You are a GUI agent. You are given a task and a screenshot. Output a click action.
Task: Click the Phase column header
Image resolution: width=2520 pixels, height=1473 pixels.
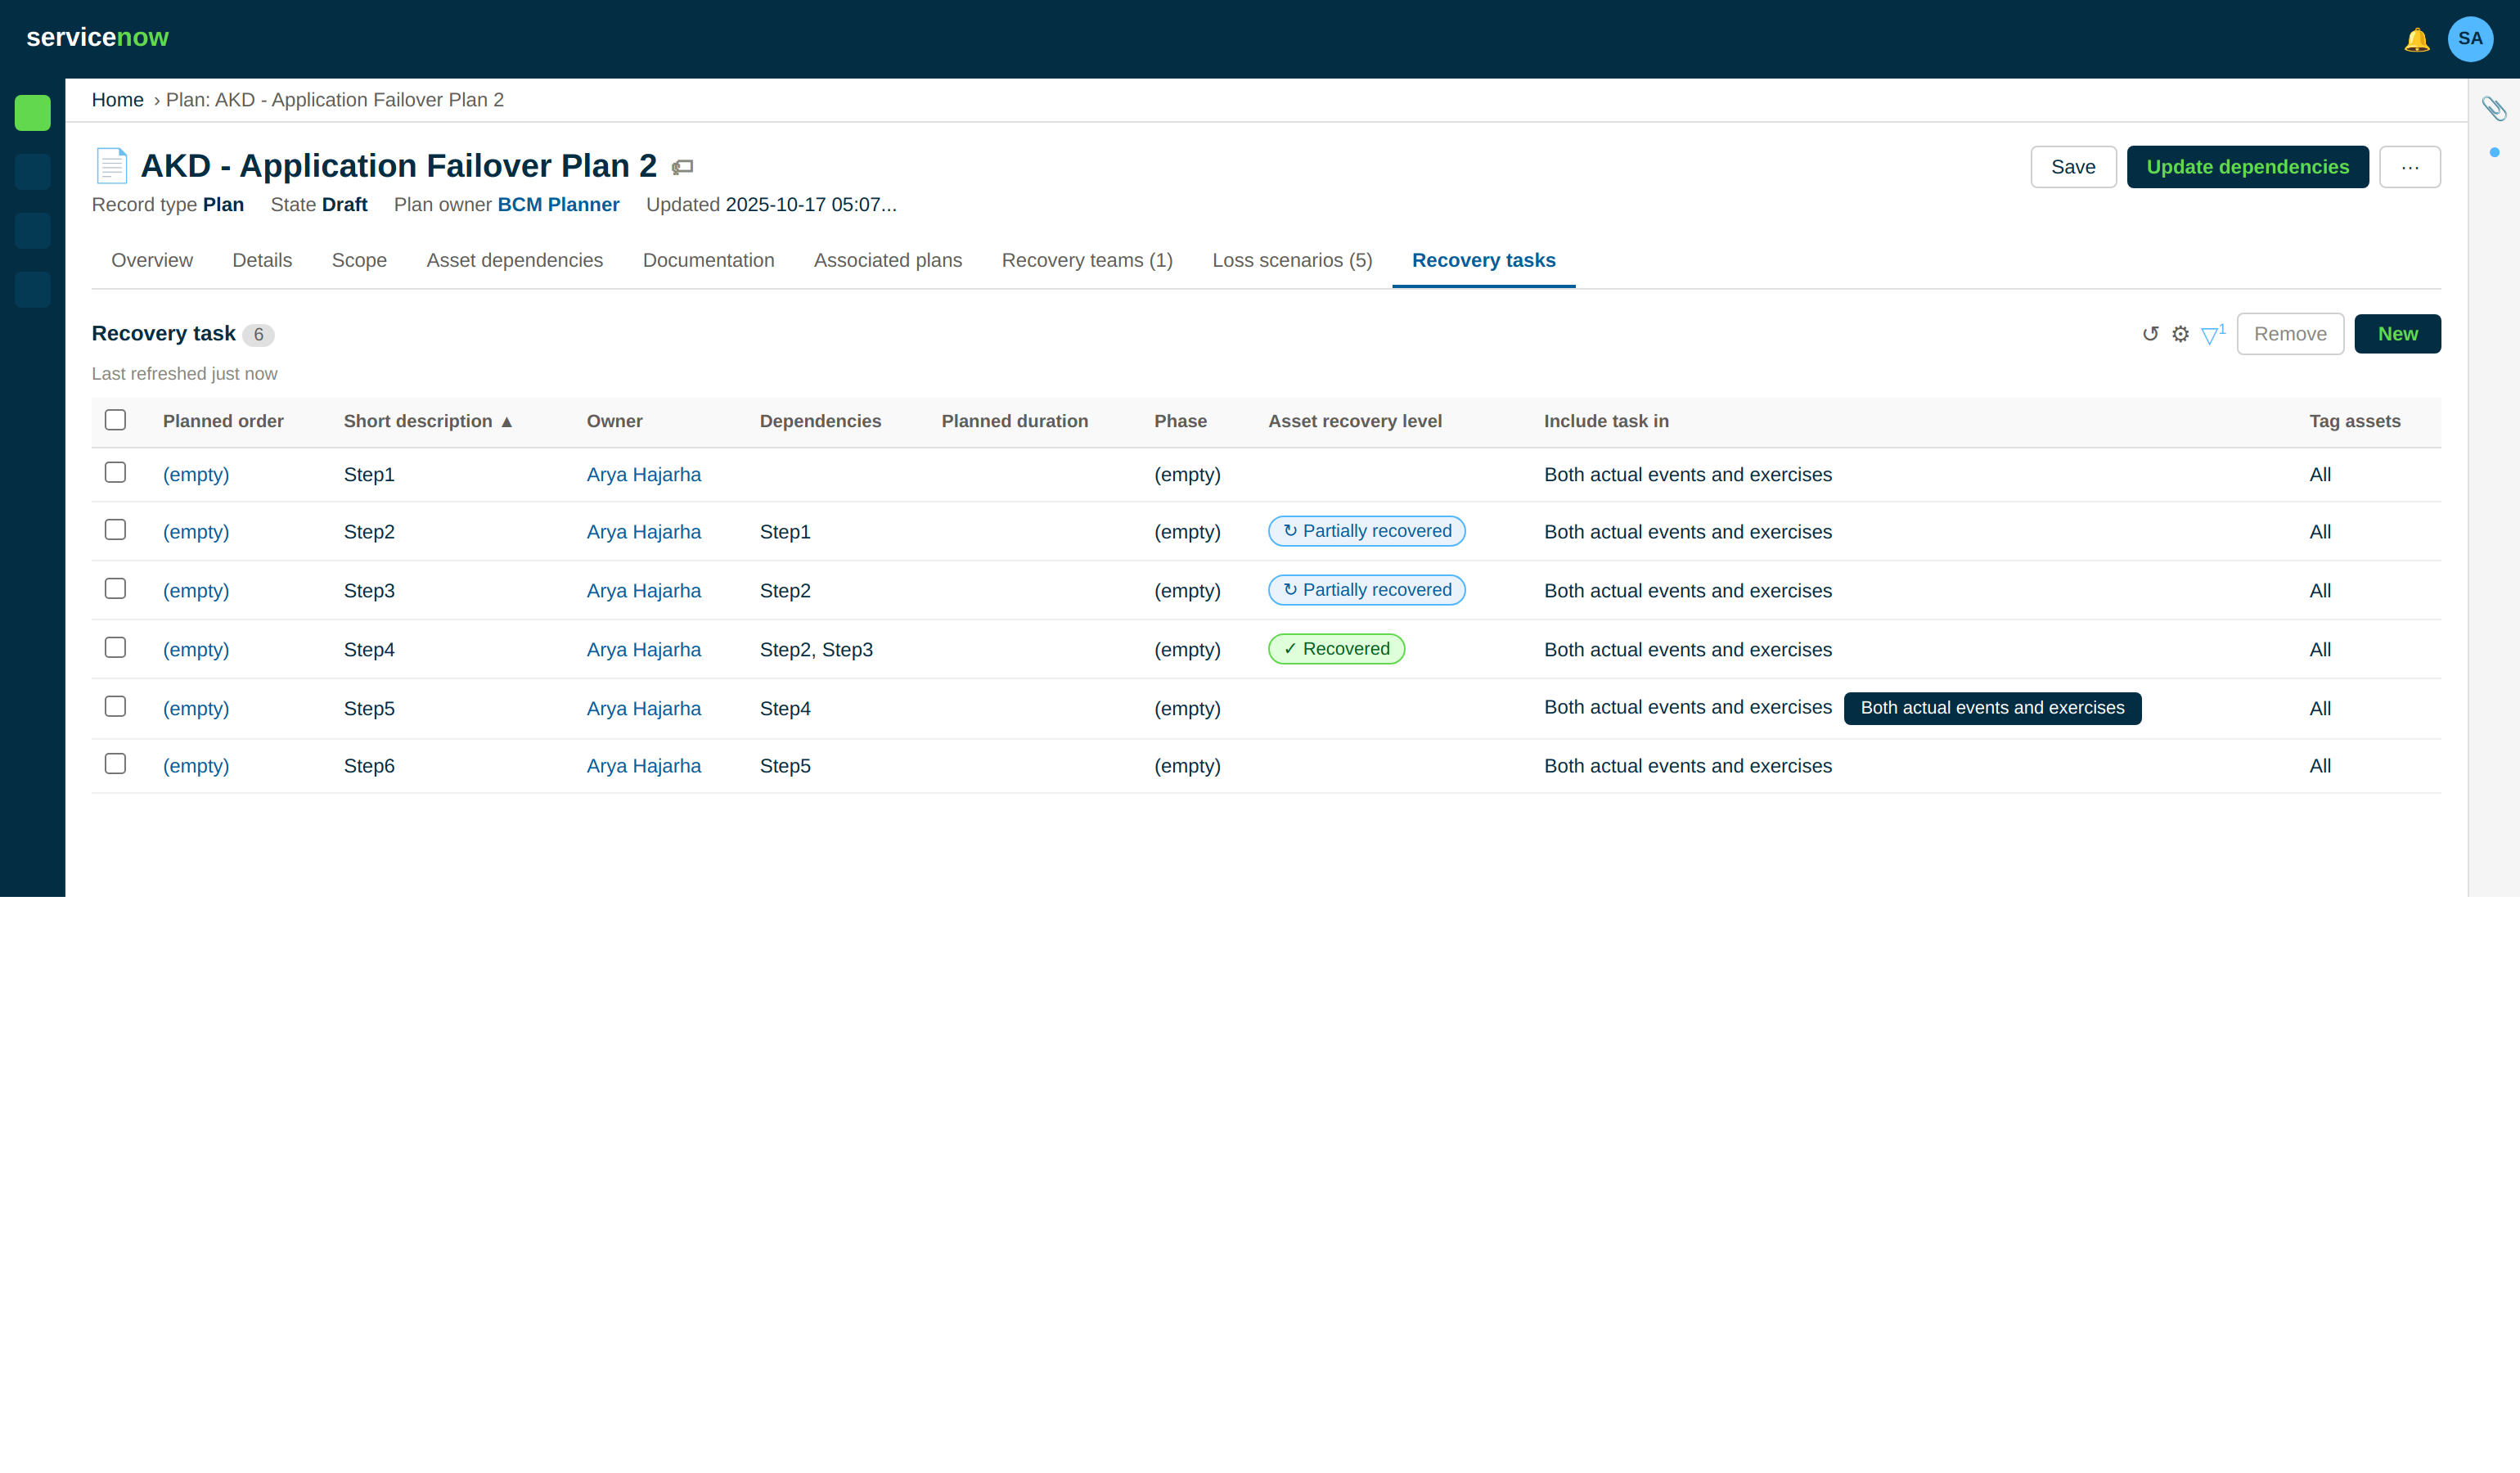[1180, 421]
